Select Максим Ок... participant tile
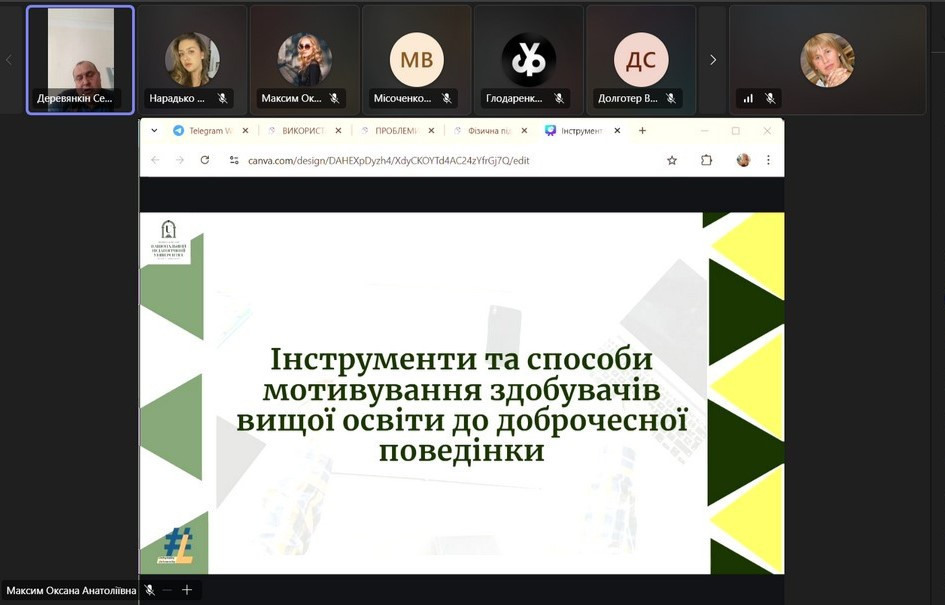Viewport: 945px width, 605px height. point(304,60)
